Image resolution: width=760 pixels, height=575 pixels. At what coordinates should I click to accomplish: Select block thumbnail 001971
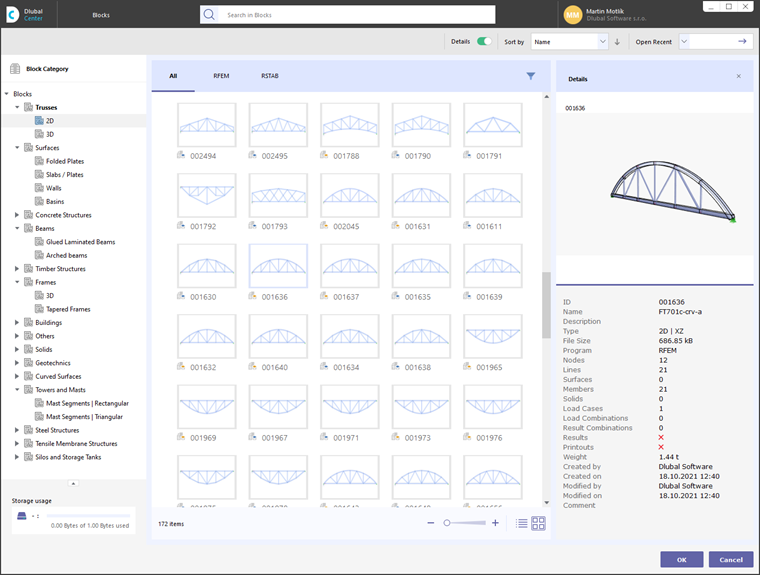tap(349, 407)
